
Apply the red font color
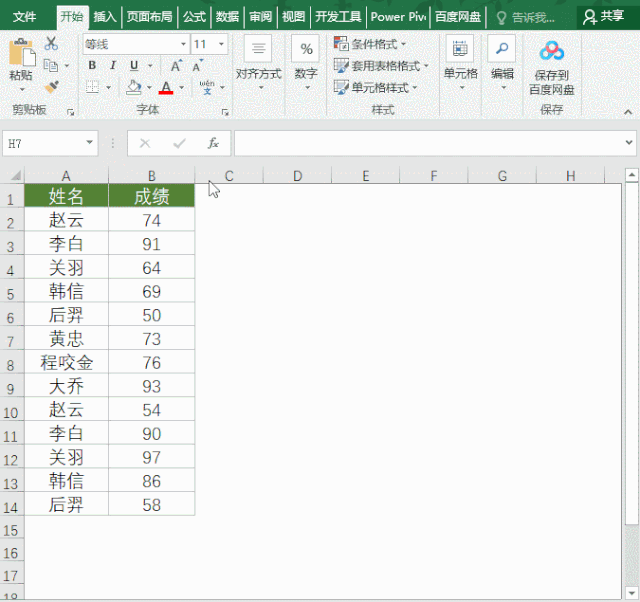(166, 87)
